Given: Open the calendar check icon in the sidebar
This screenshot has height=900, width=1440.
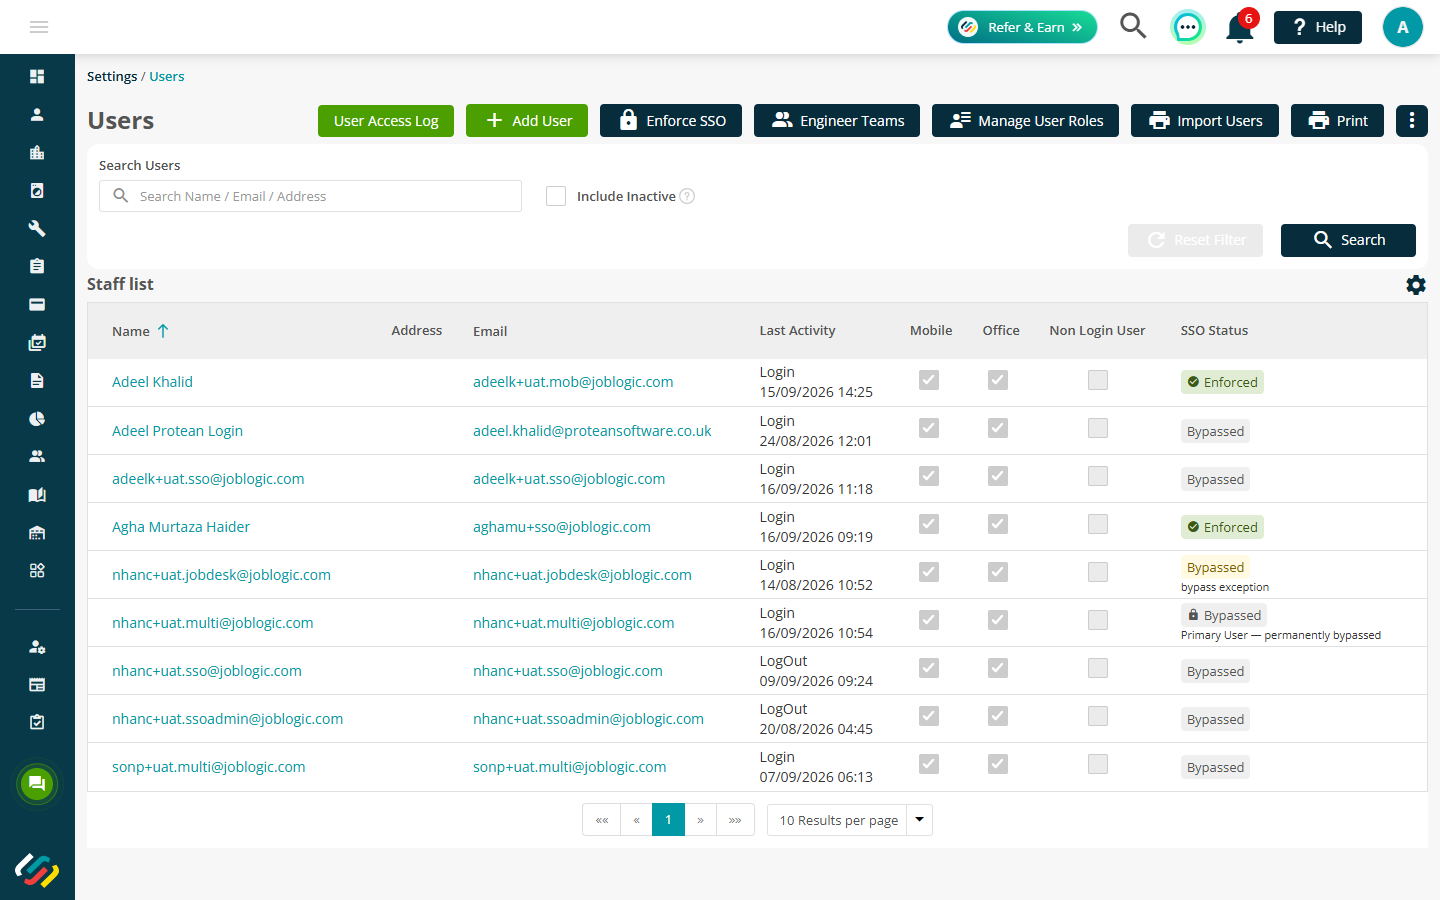Looking at the screenshot, I should point(37,342).
